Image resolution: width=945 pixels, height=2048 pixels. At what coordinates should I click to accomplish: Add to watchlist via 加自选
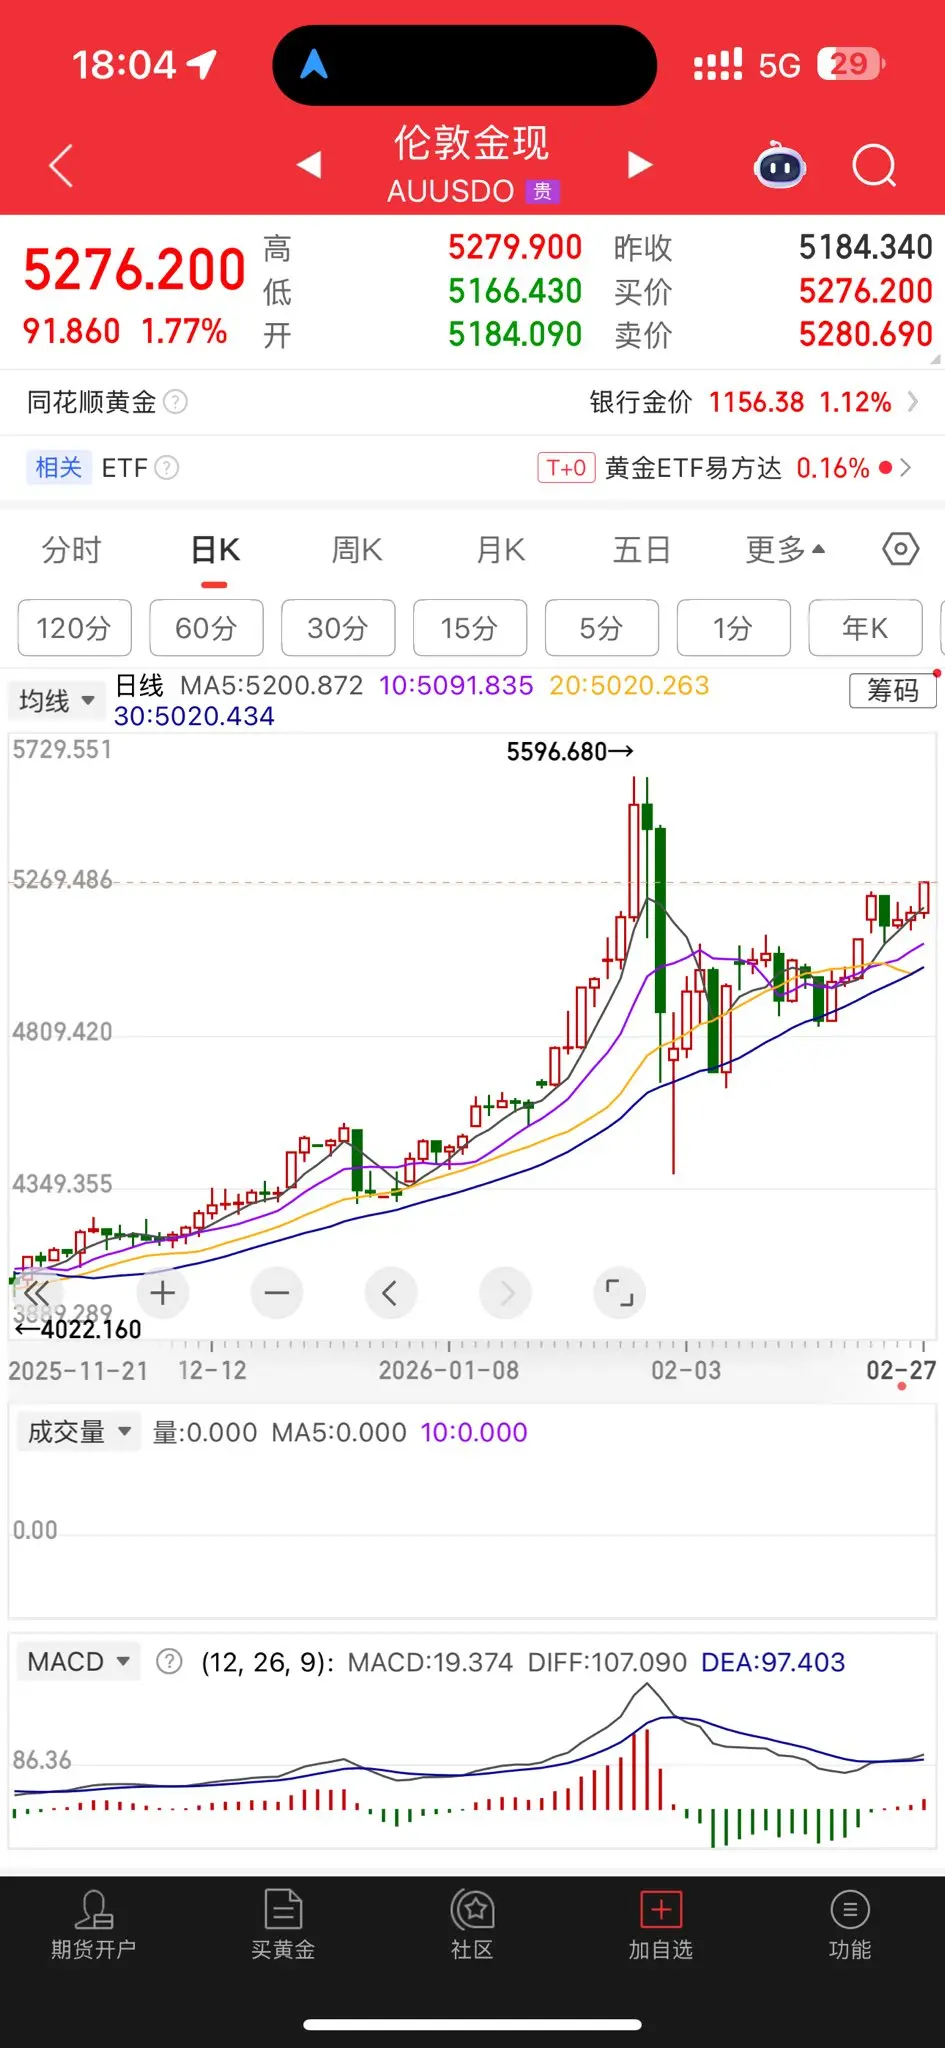point(660,1925)
